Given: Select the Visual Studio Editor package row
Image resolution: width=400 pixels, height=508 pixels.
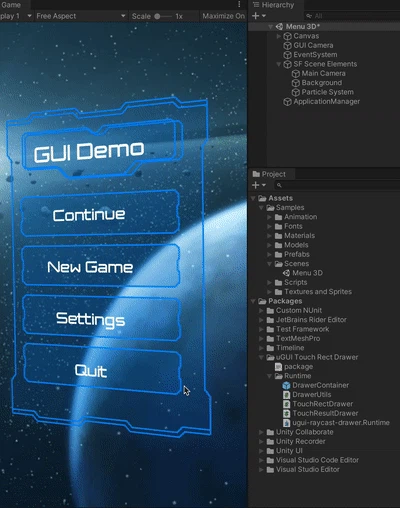Looking at the screenshot, I should point(324,470).
